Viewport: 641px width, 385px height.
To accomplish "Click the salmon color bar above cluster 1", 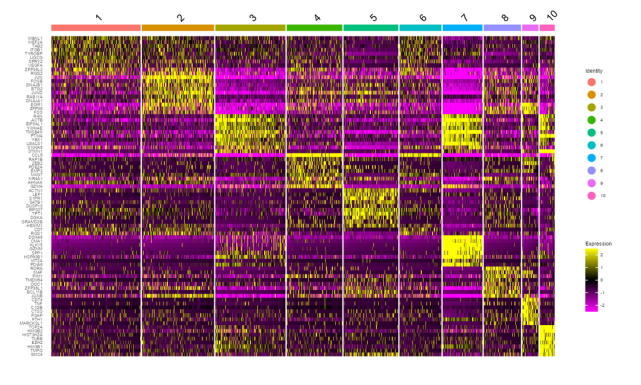I will click(x=96, y=28).
